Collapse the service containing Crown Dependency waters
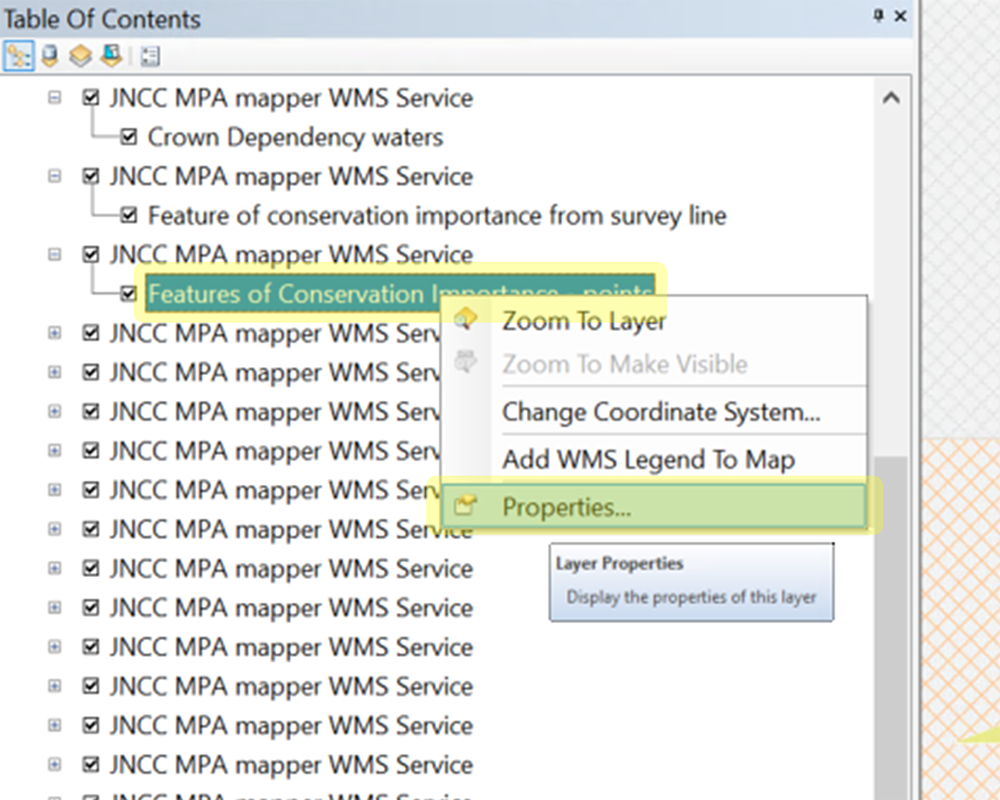The image size is (1000, 800). click(x=53, y=98)
